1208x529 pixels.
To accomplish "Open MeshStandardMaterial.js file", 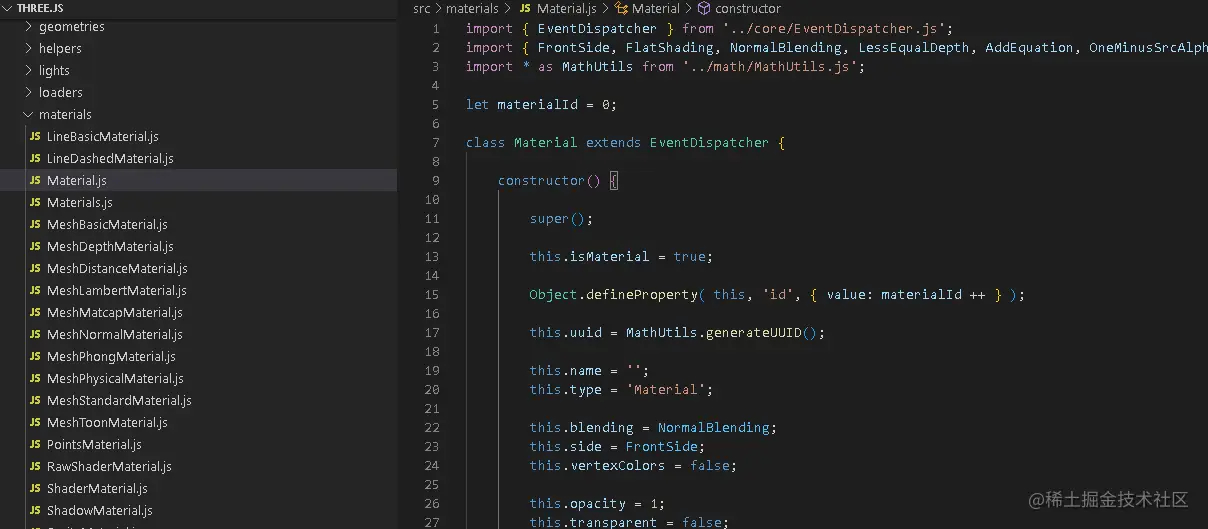I will (x=119, y=400).
